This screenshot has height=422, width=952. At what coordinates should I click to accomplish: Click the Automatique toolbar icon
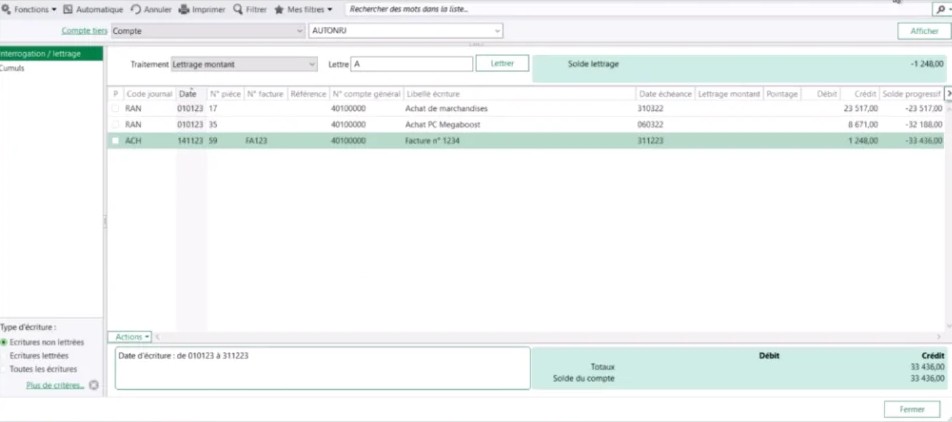[69, 9]
